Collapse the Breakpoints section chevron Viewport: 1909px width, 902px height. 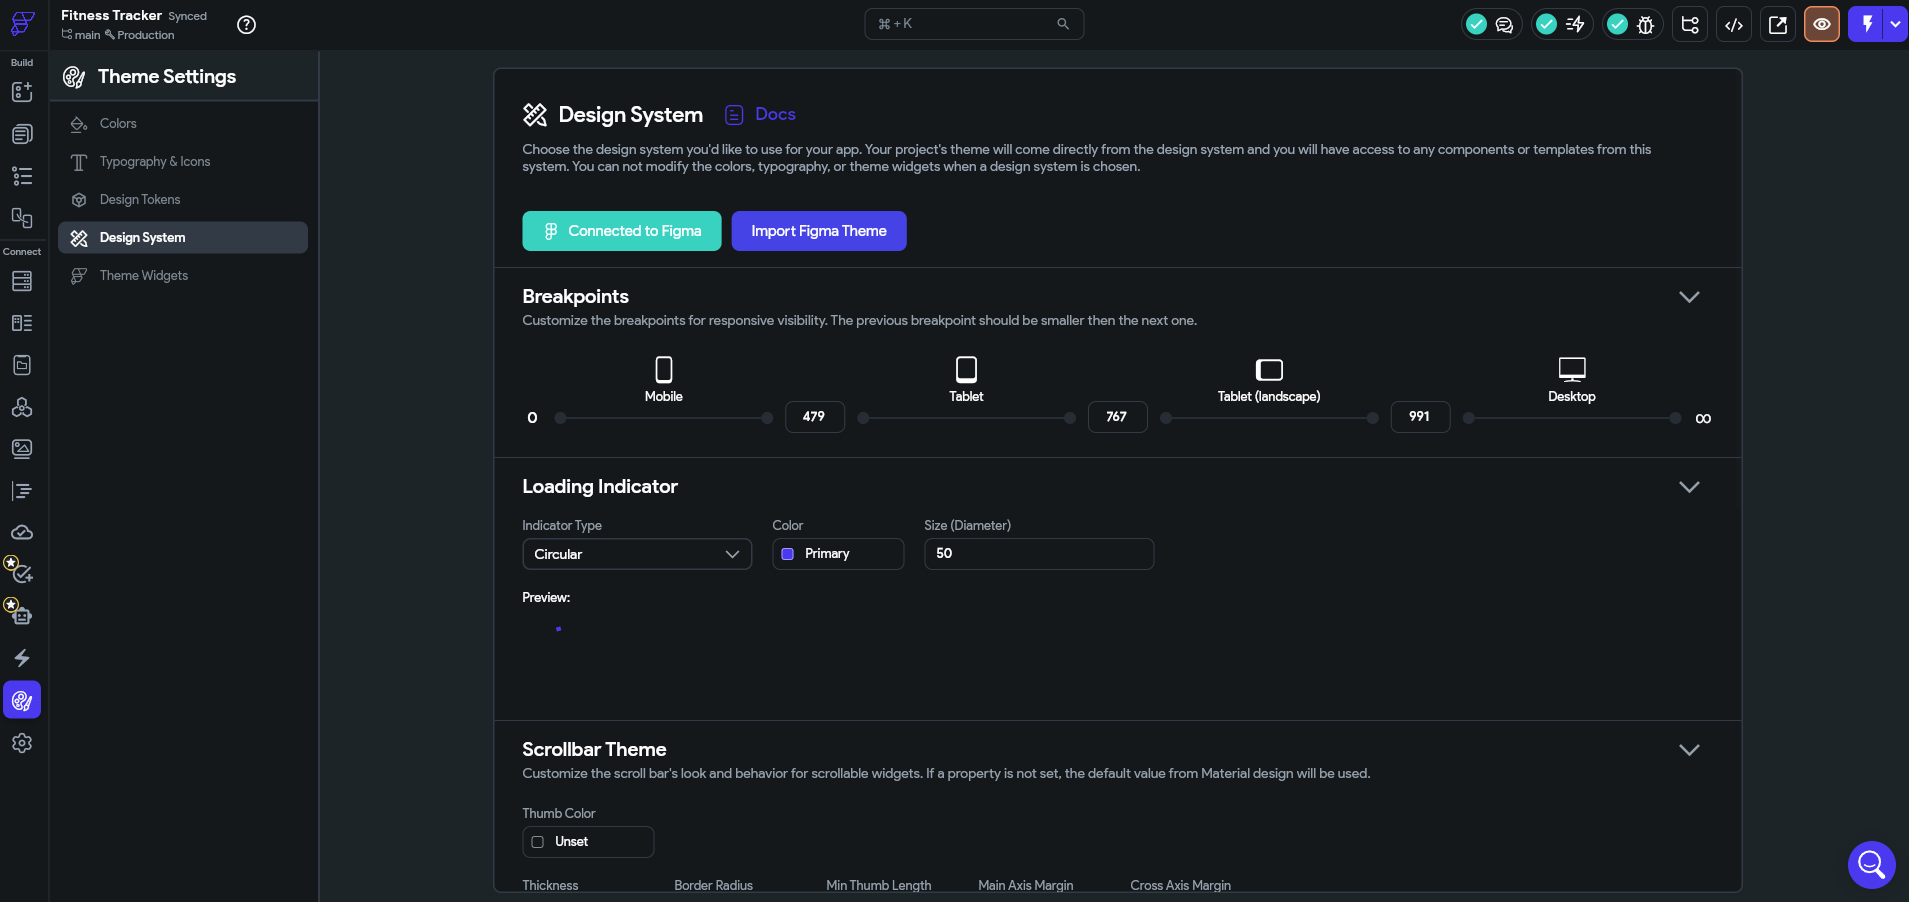1689,297
